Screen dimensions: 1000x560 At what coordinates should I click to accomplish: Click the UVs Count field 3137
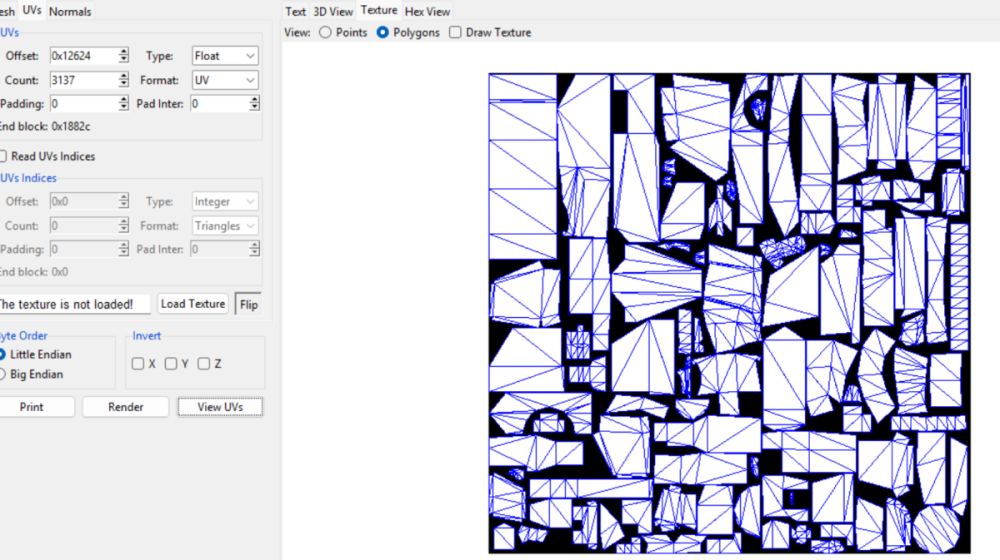84,80
